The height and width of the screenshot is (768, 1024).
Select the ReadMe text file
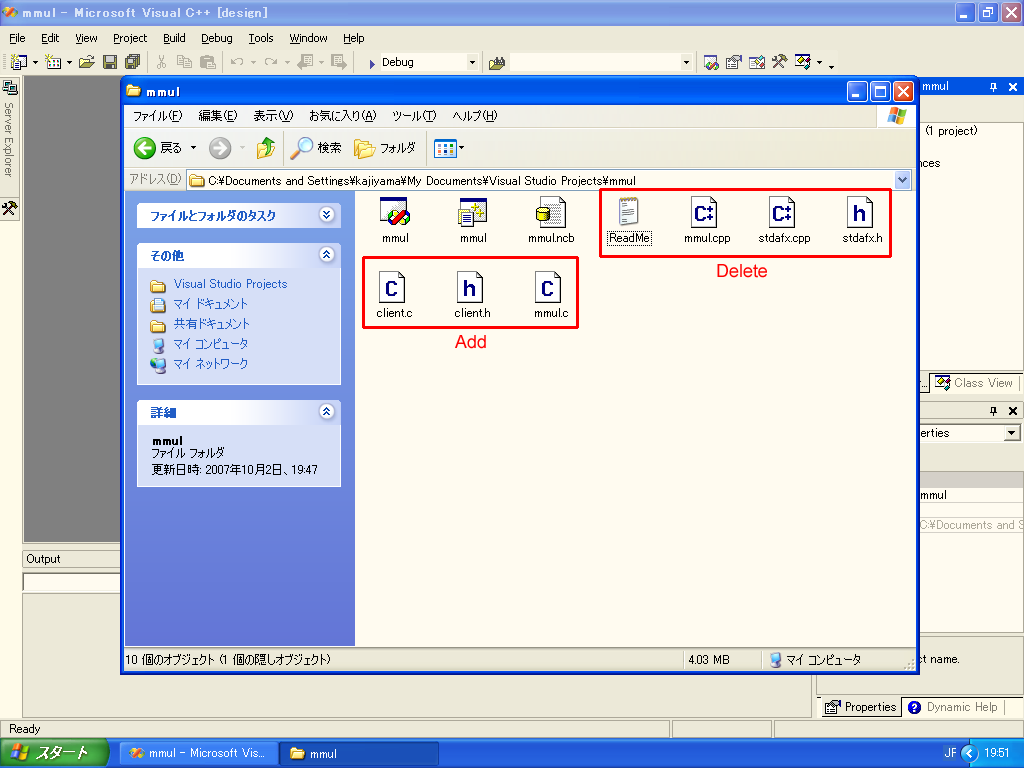(x=629, y=221)
